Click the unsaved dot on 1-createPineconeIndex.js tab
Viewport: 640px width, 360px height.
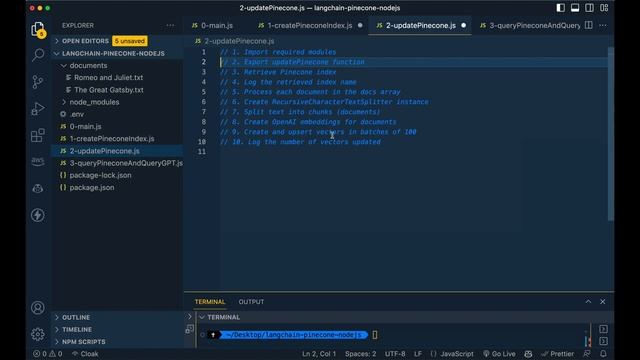[360, 25]
